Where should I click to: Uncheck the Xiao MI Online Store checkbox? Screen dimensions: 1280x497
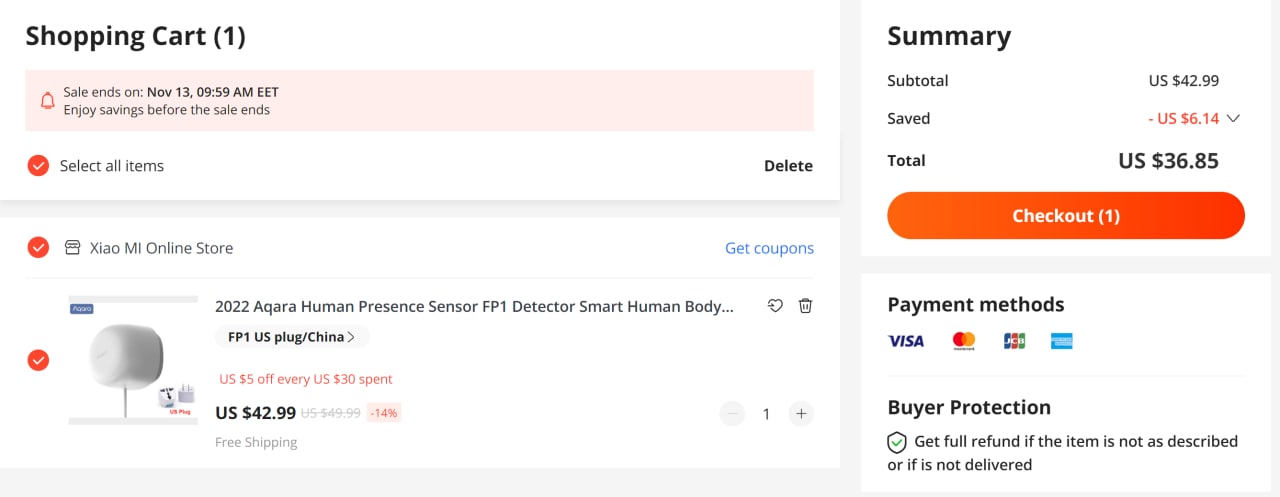coord(38,247)
